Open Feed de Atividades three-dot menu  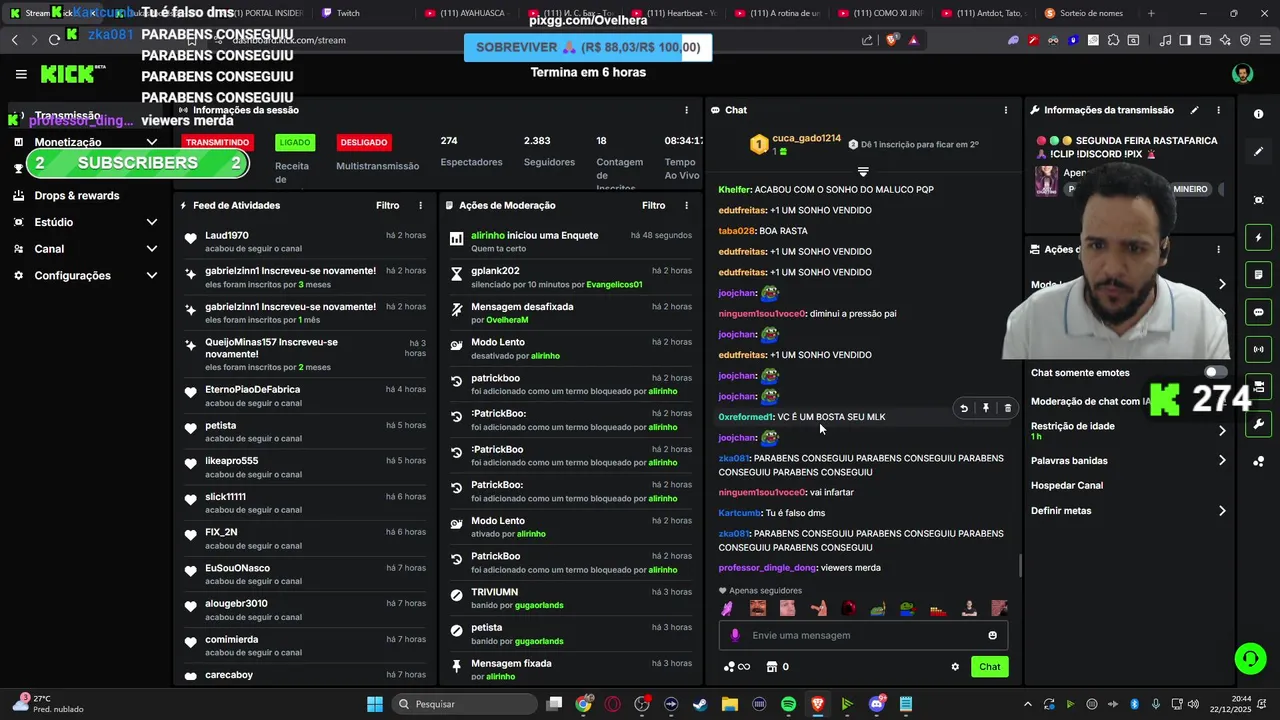click(421, 205)
